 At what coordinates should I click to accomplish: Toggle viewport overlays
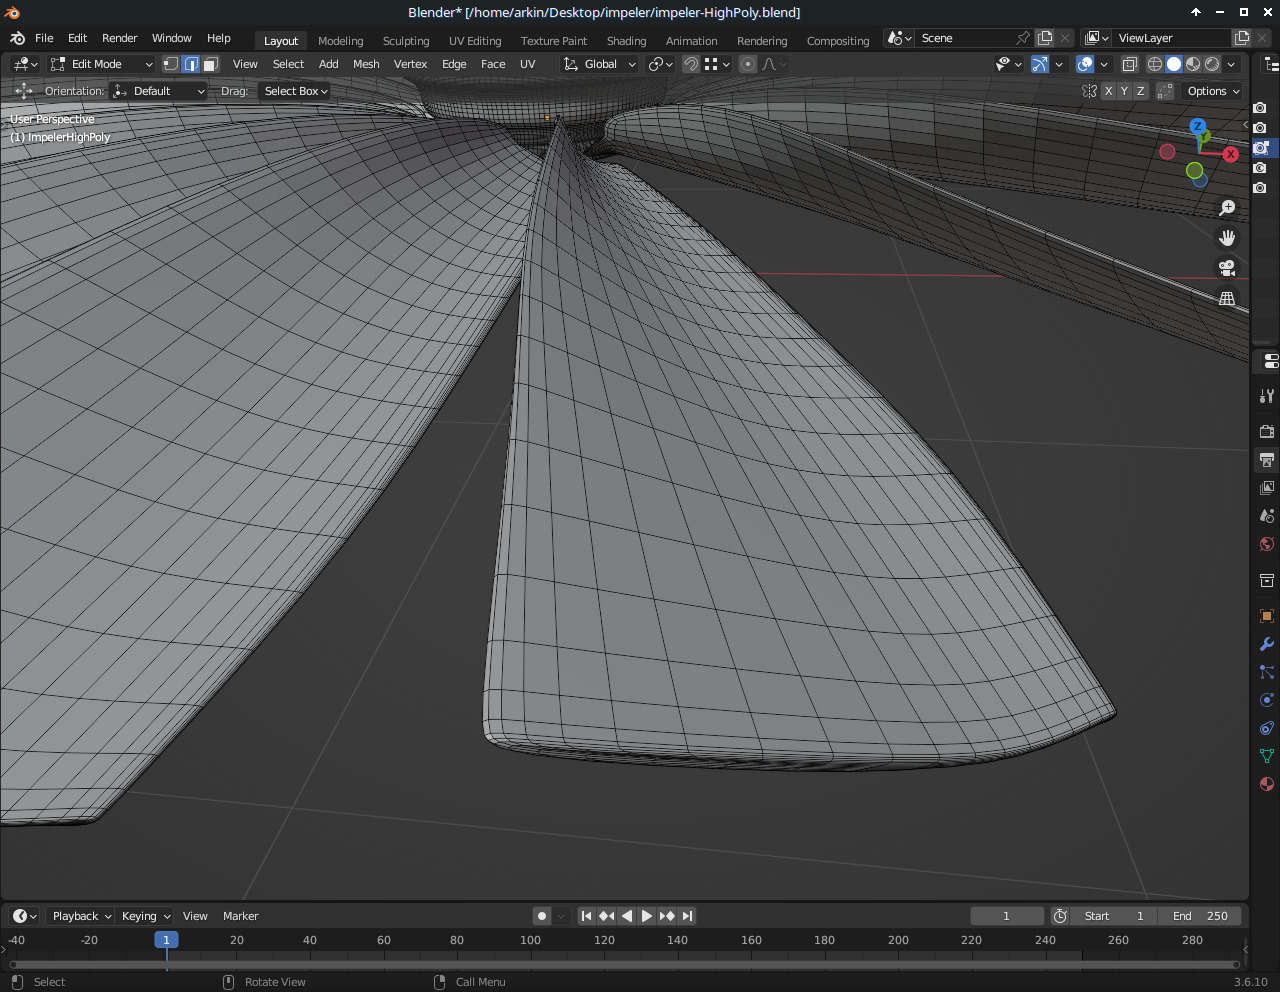click(1085, 64)
